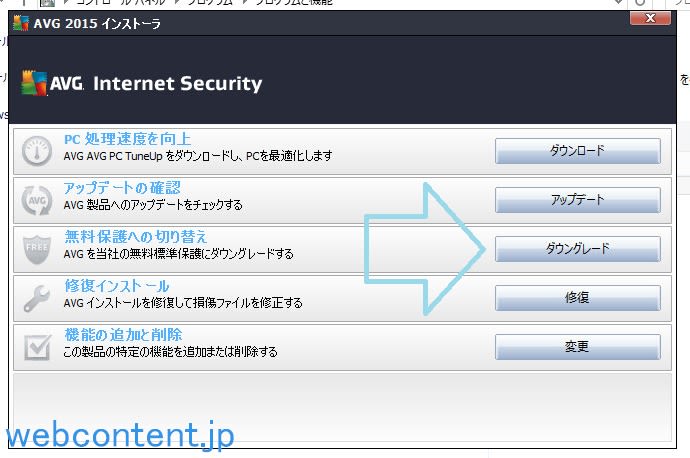
Task: Select the PC 処理速度を向上 heading
Action: [127, 139]
